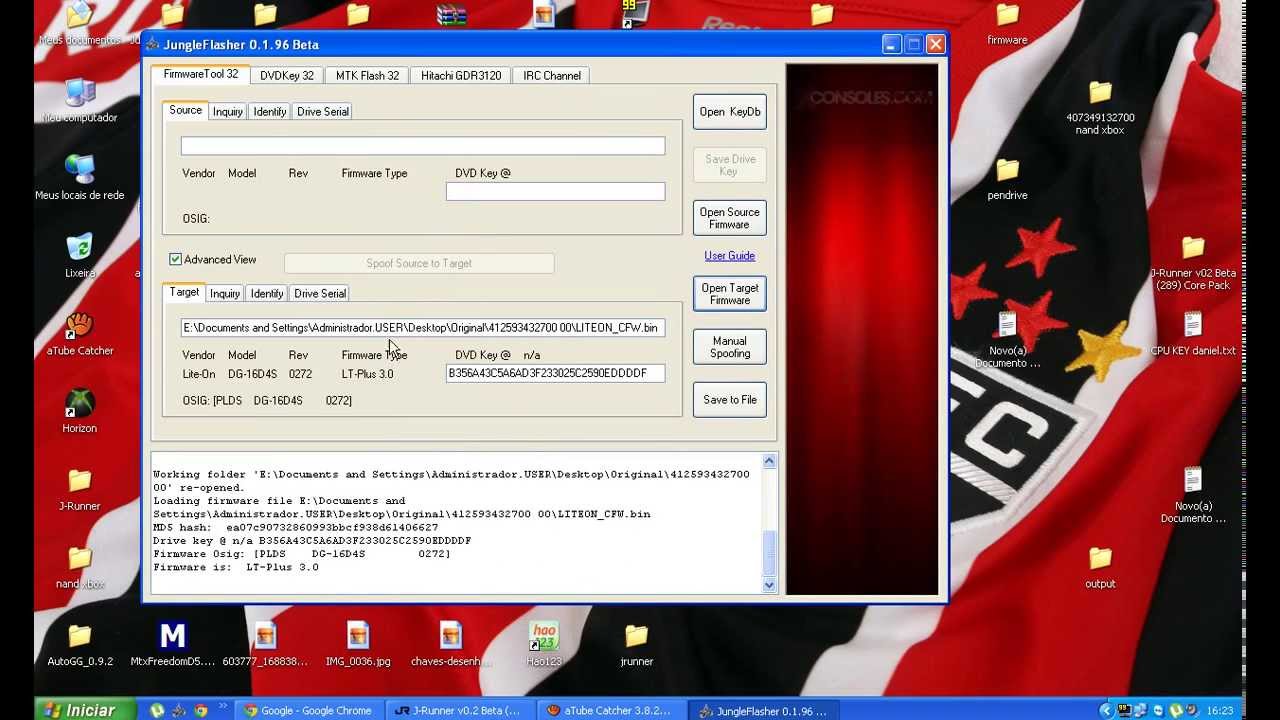Click the log scrollbar up arrow

[769, 461]
